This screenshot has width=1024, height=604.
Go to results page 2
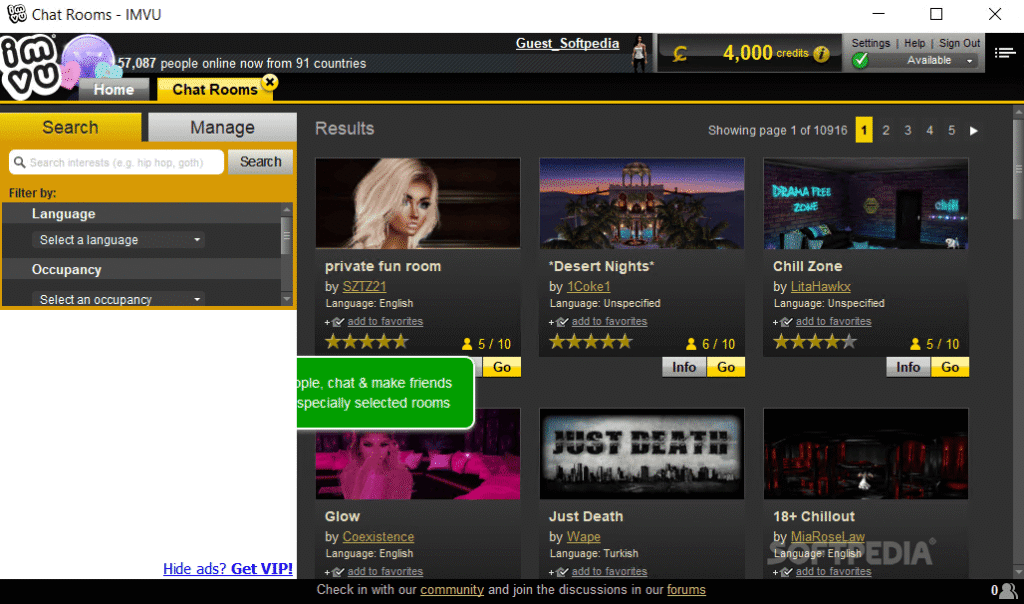click(886, 131)
